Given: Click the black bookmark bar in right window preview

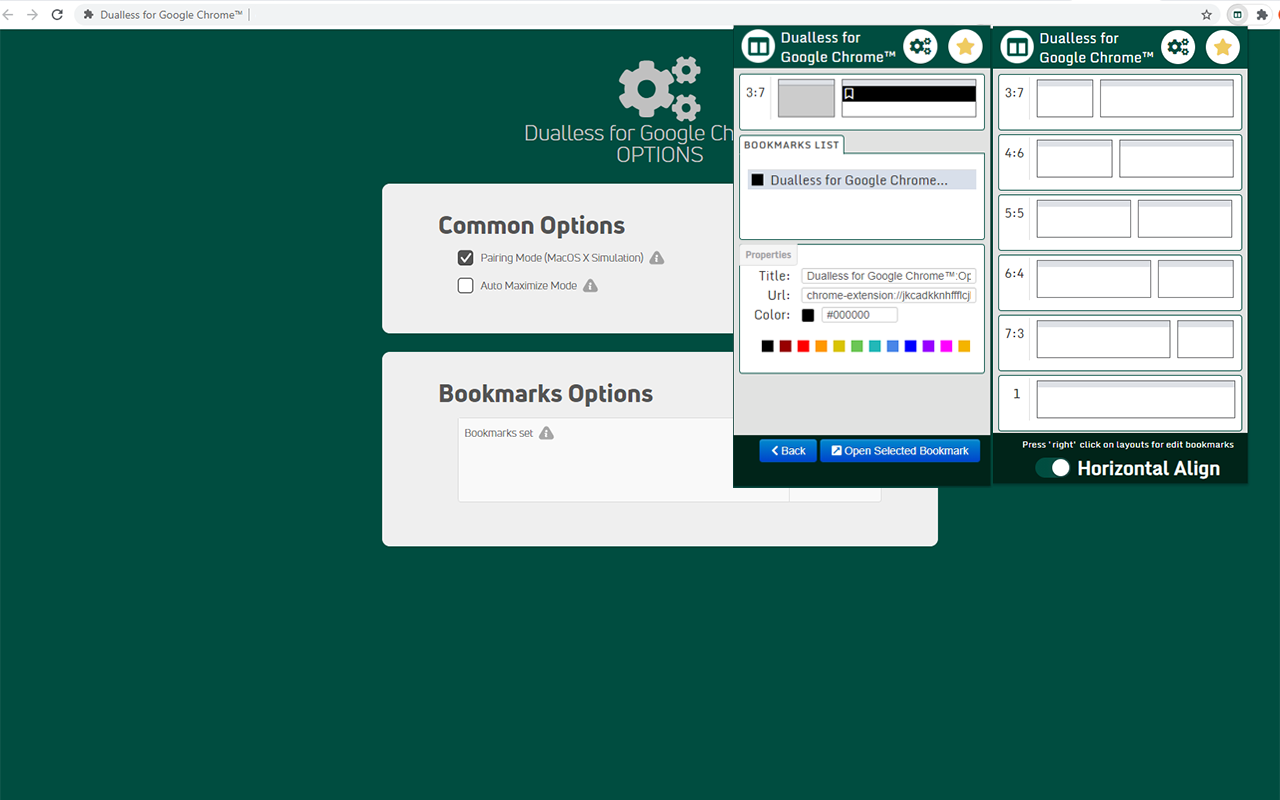Looking at the screenshot, I should click(x=909, y=94).
